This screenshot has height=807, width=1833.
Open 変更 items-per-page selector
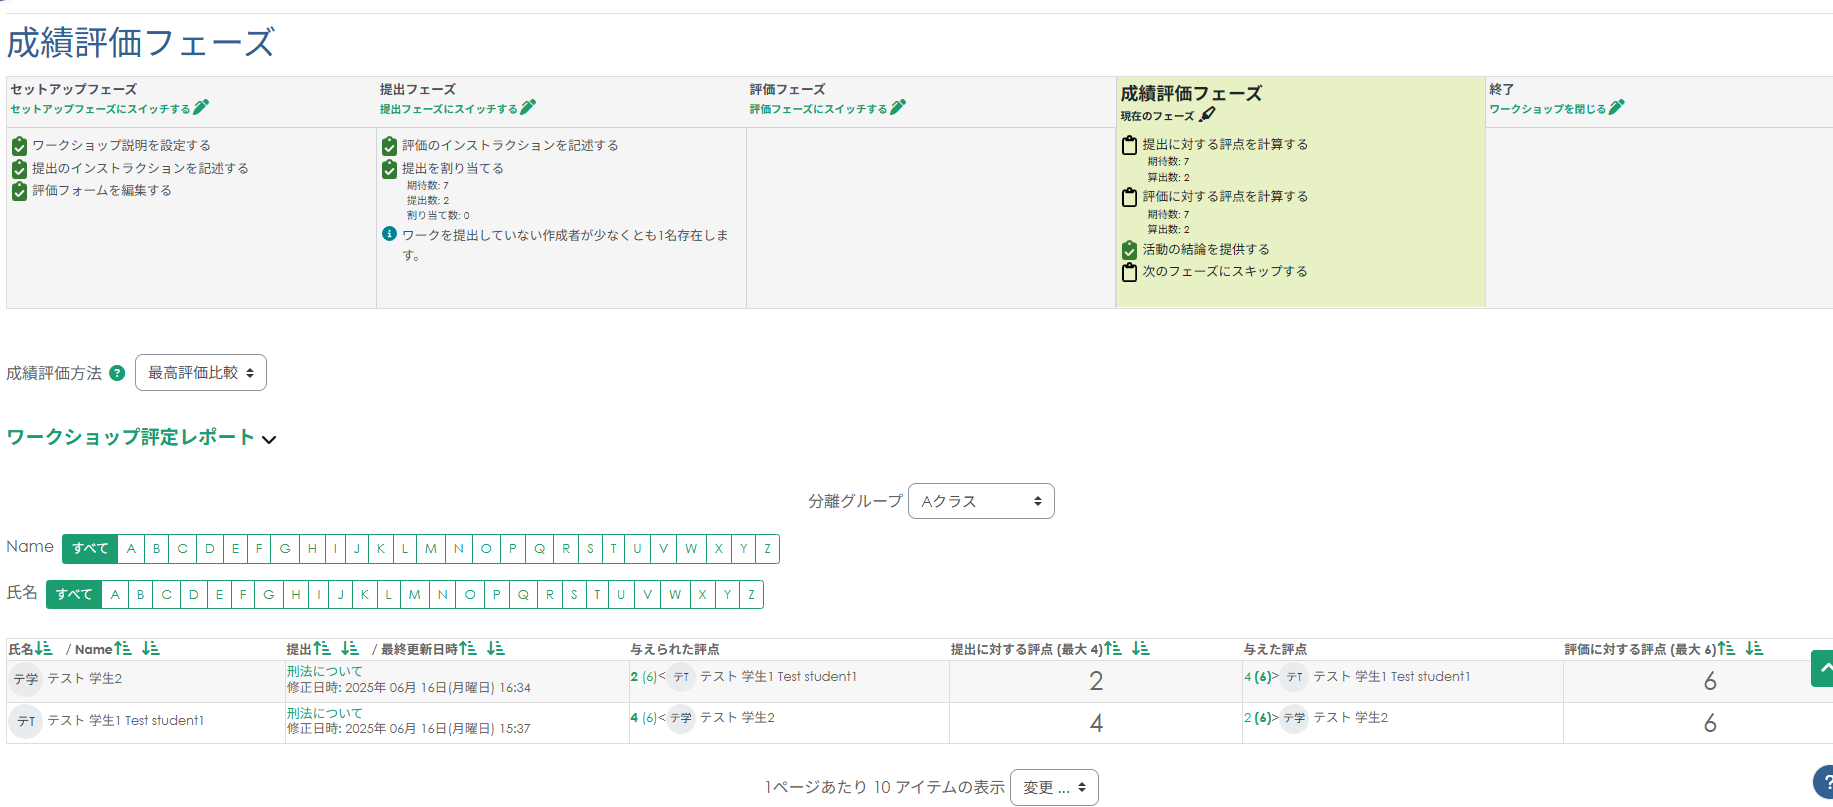click(1053, 788)
